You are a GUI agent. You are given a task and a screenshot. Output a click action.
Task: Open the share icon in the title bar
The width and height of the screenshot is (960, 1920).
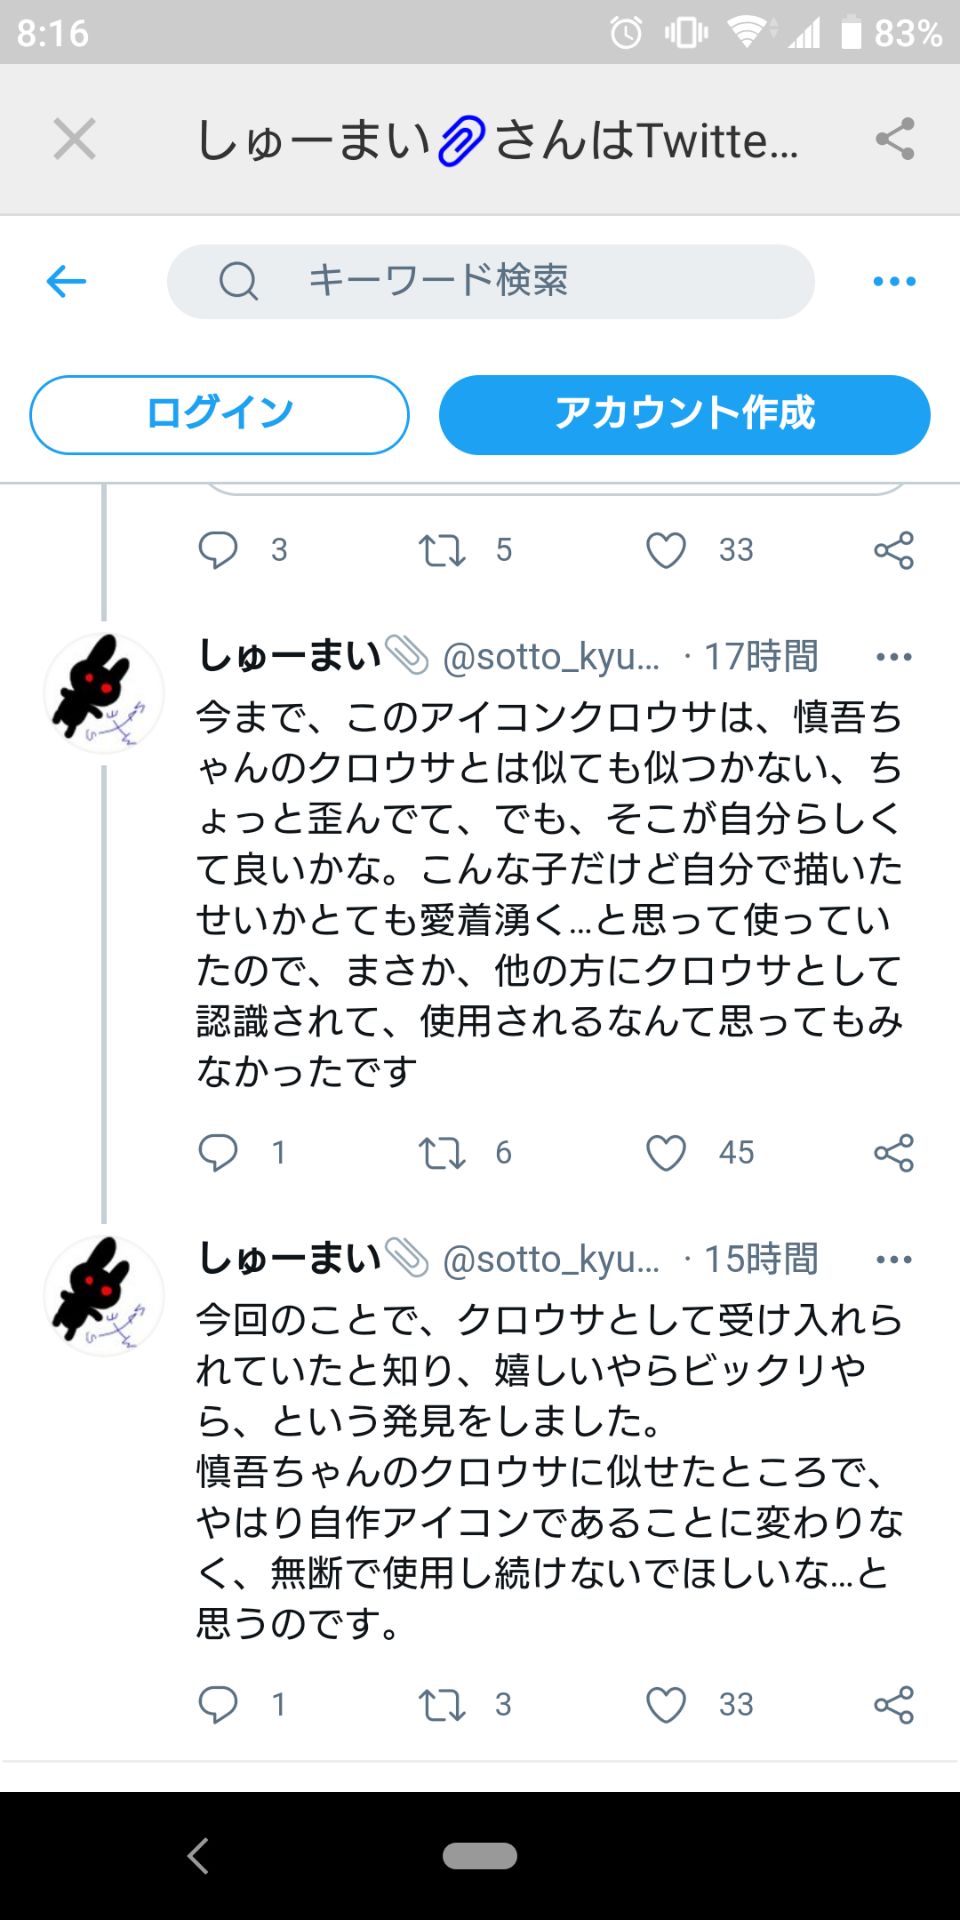pos(893,138)
